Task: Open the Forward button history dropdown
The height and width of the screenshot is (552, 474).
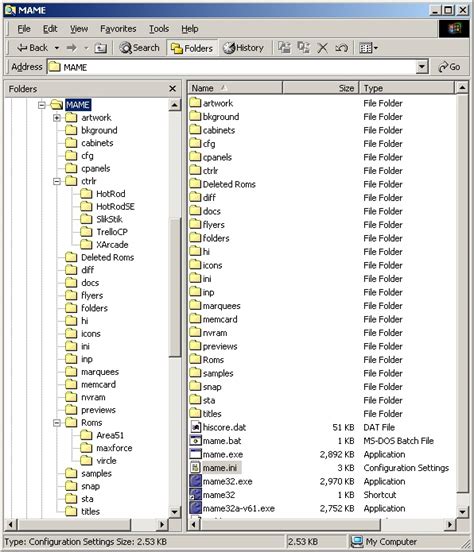Action: pyautogui.click(x=86, y=48)
